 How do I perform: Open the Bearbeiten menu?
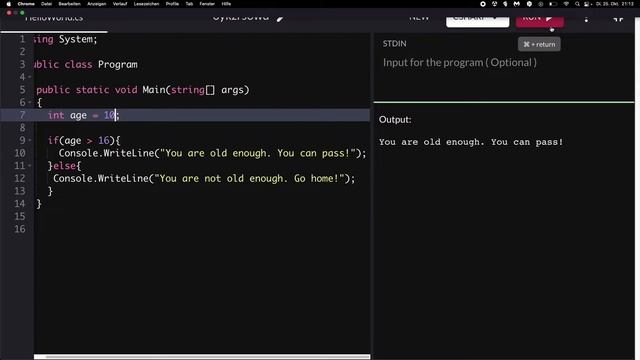point(69,4)
